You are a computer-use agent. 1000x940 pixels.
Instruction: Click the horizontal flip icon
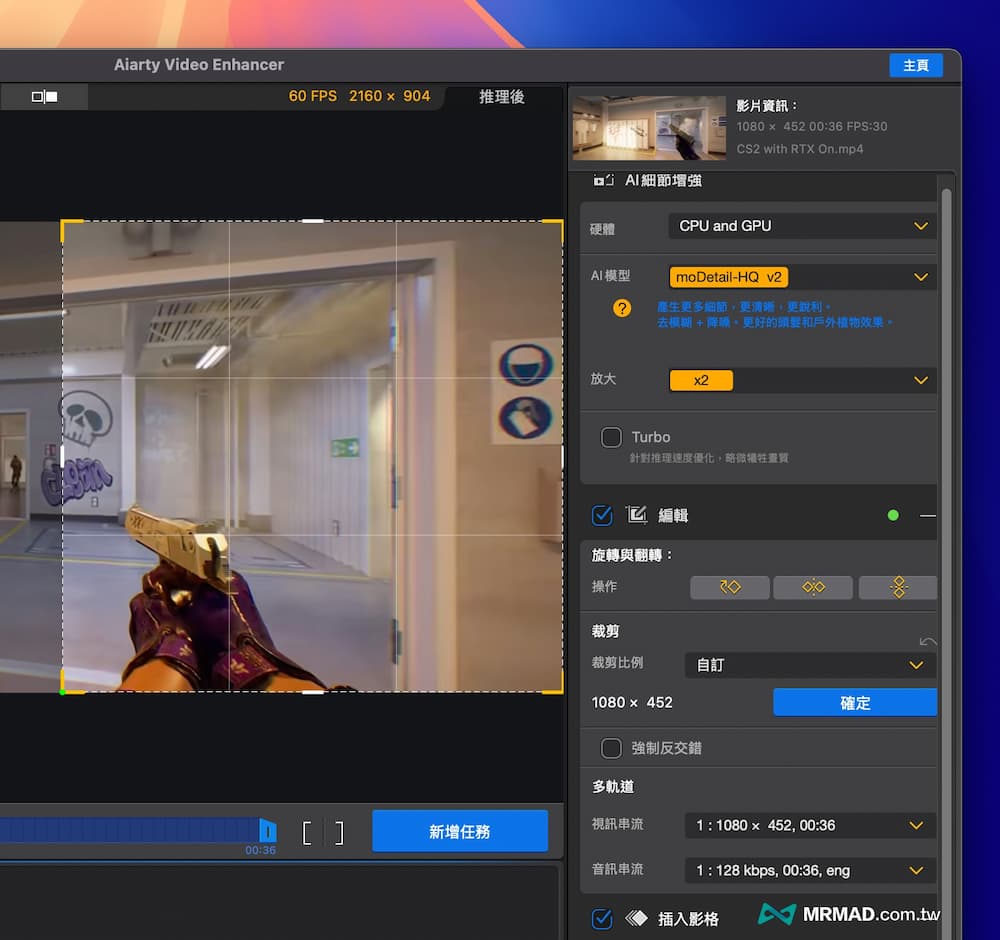(813, 587)
